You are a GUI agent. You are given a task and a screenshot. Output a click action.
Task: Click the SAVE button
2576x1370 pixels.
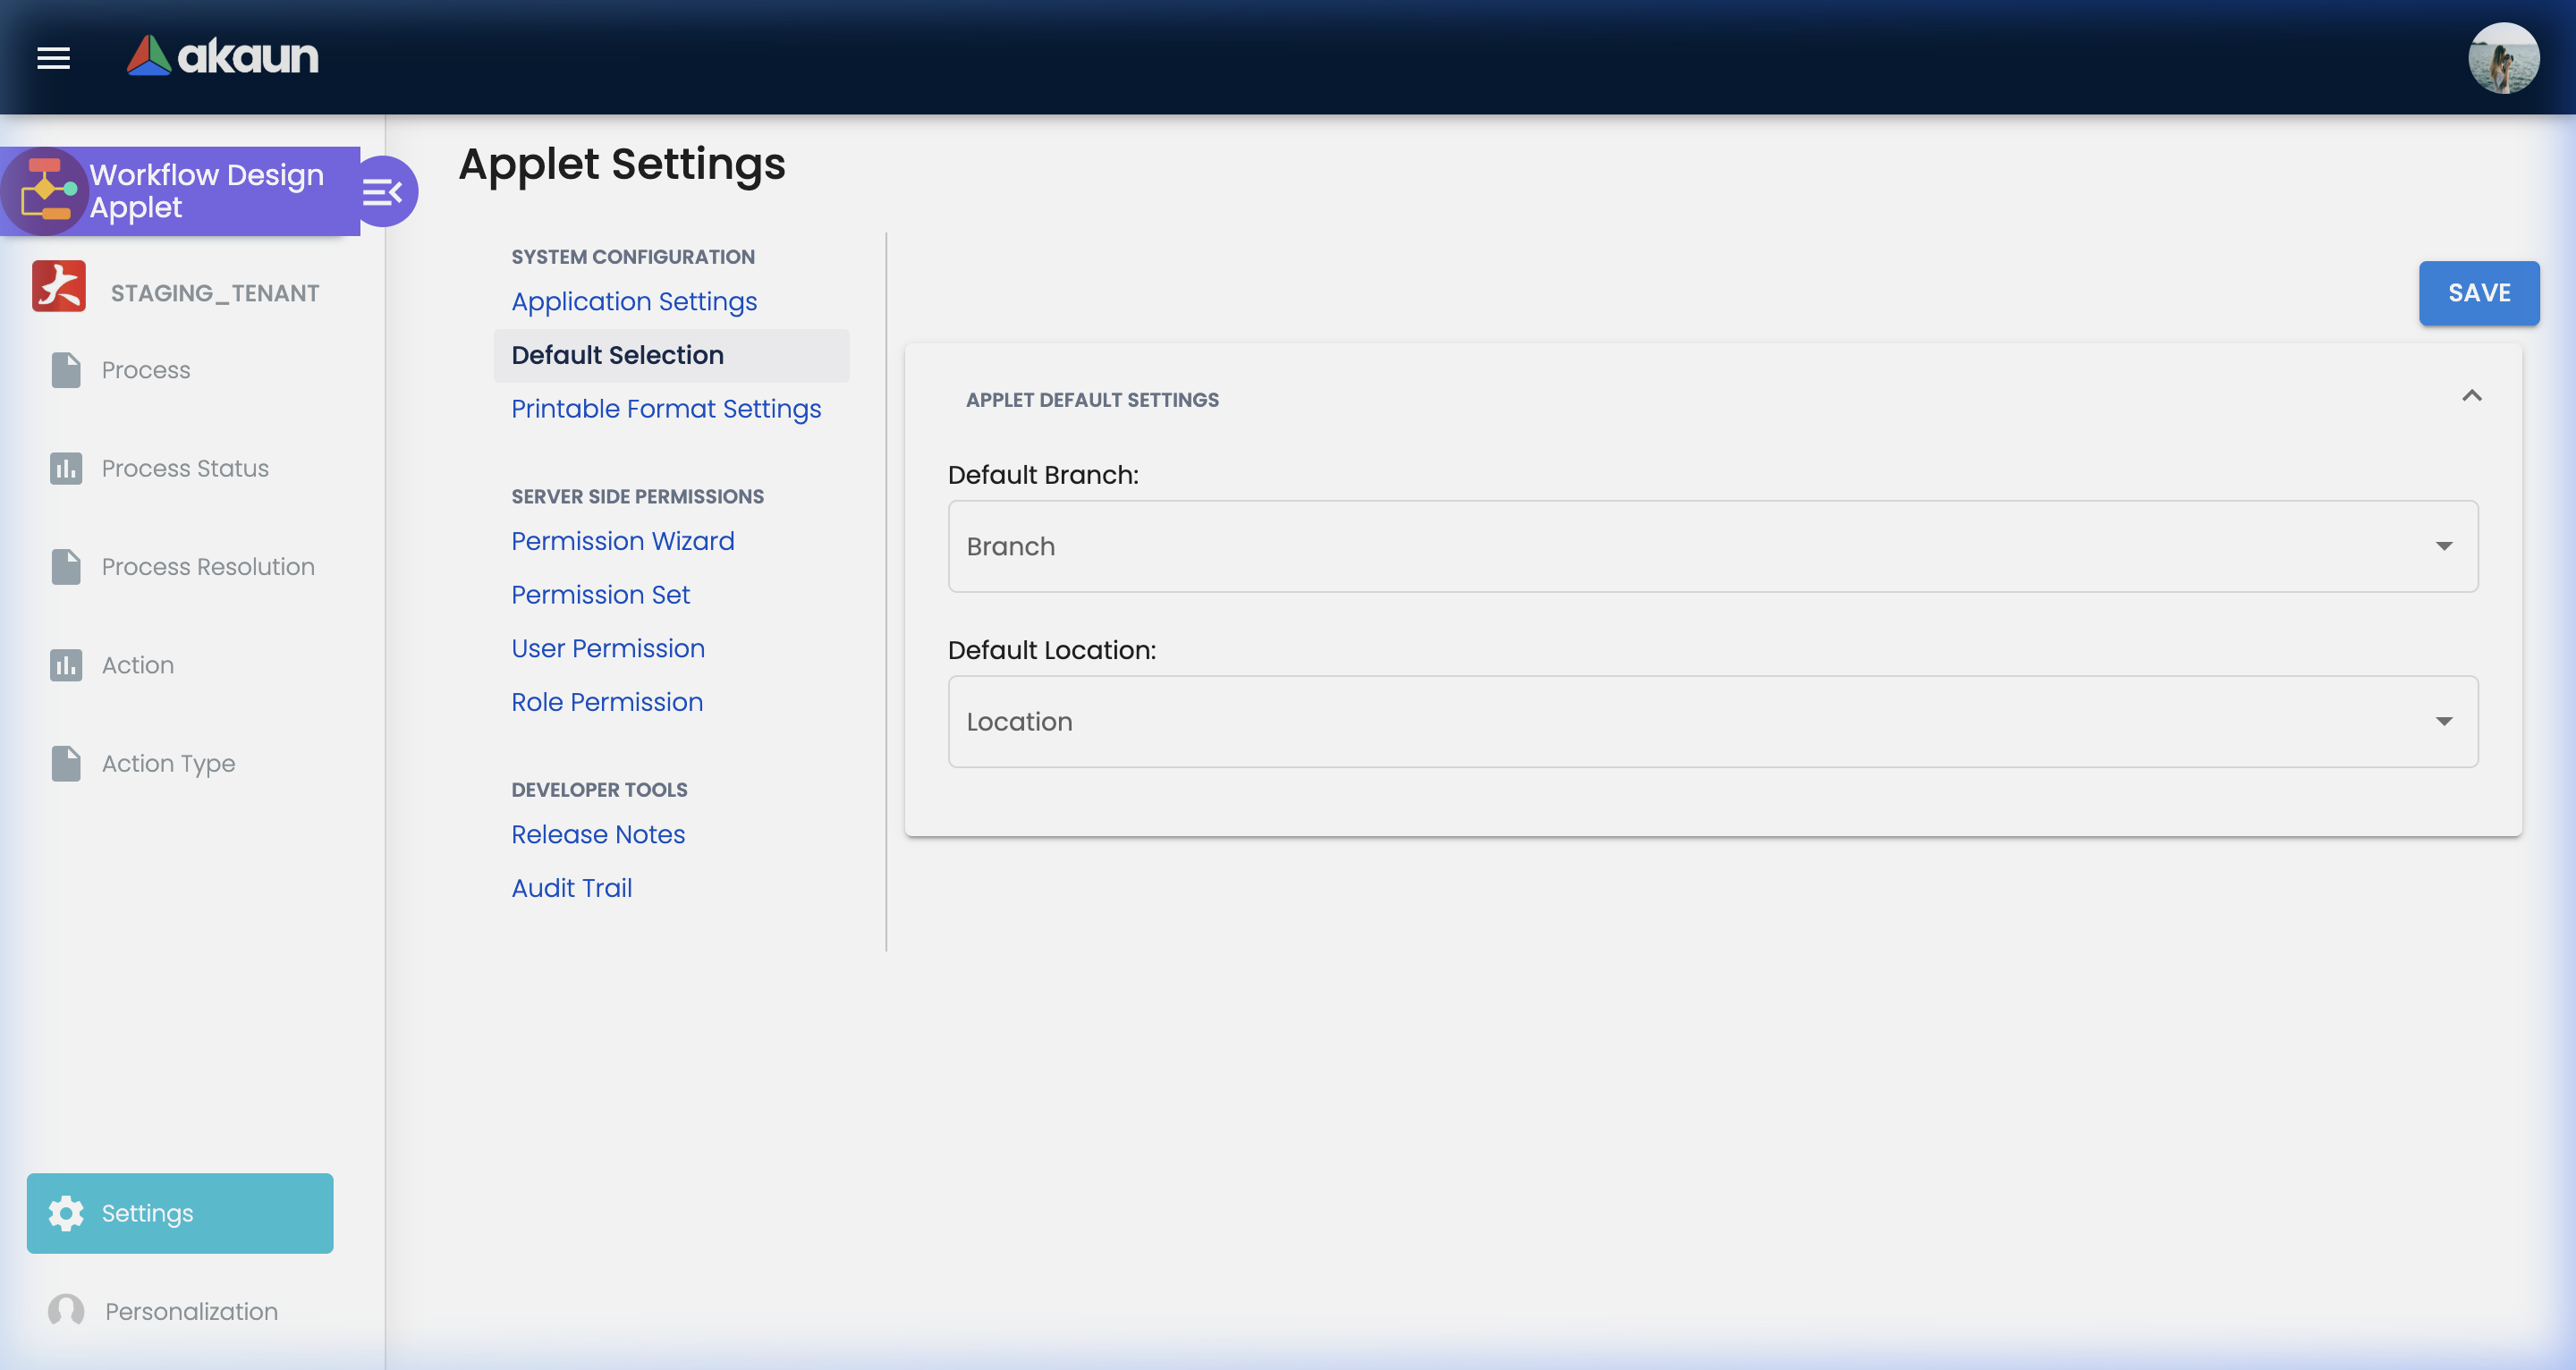(2478, 293)
